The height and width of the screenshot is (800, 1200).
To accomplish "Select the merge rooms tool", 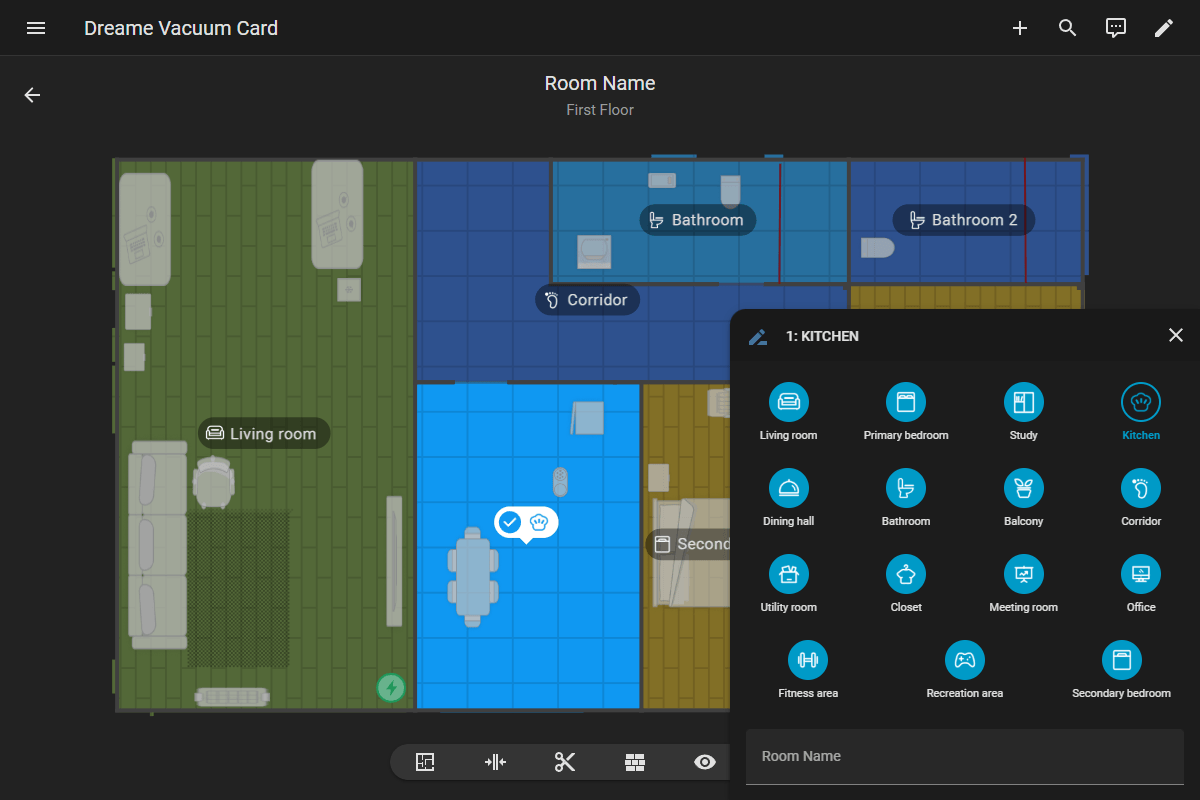I will point(495,763).
